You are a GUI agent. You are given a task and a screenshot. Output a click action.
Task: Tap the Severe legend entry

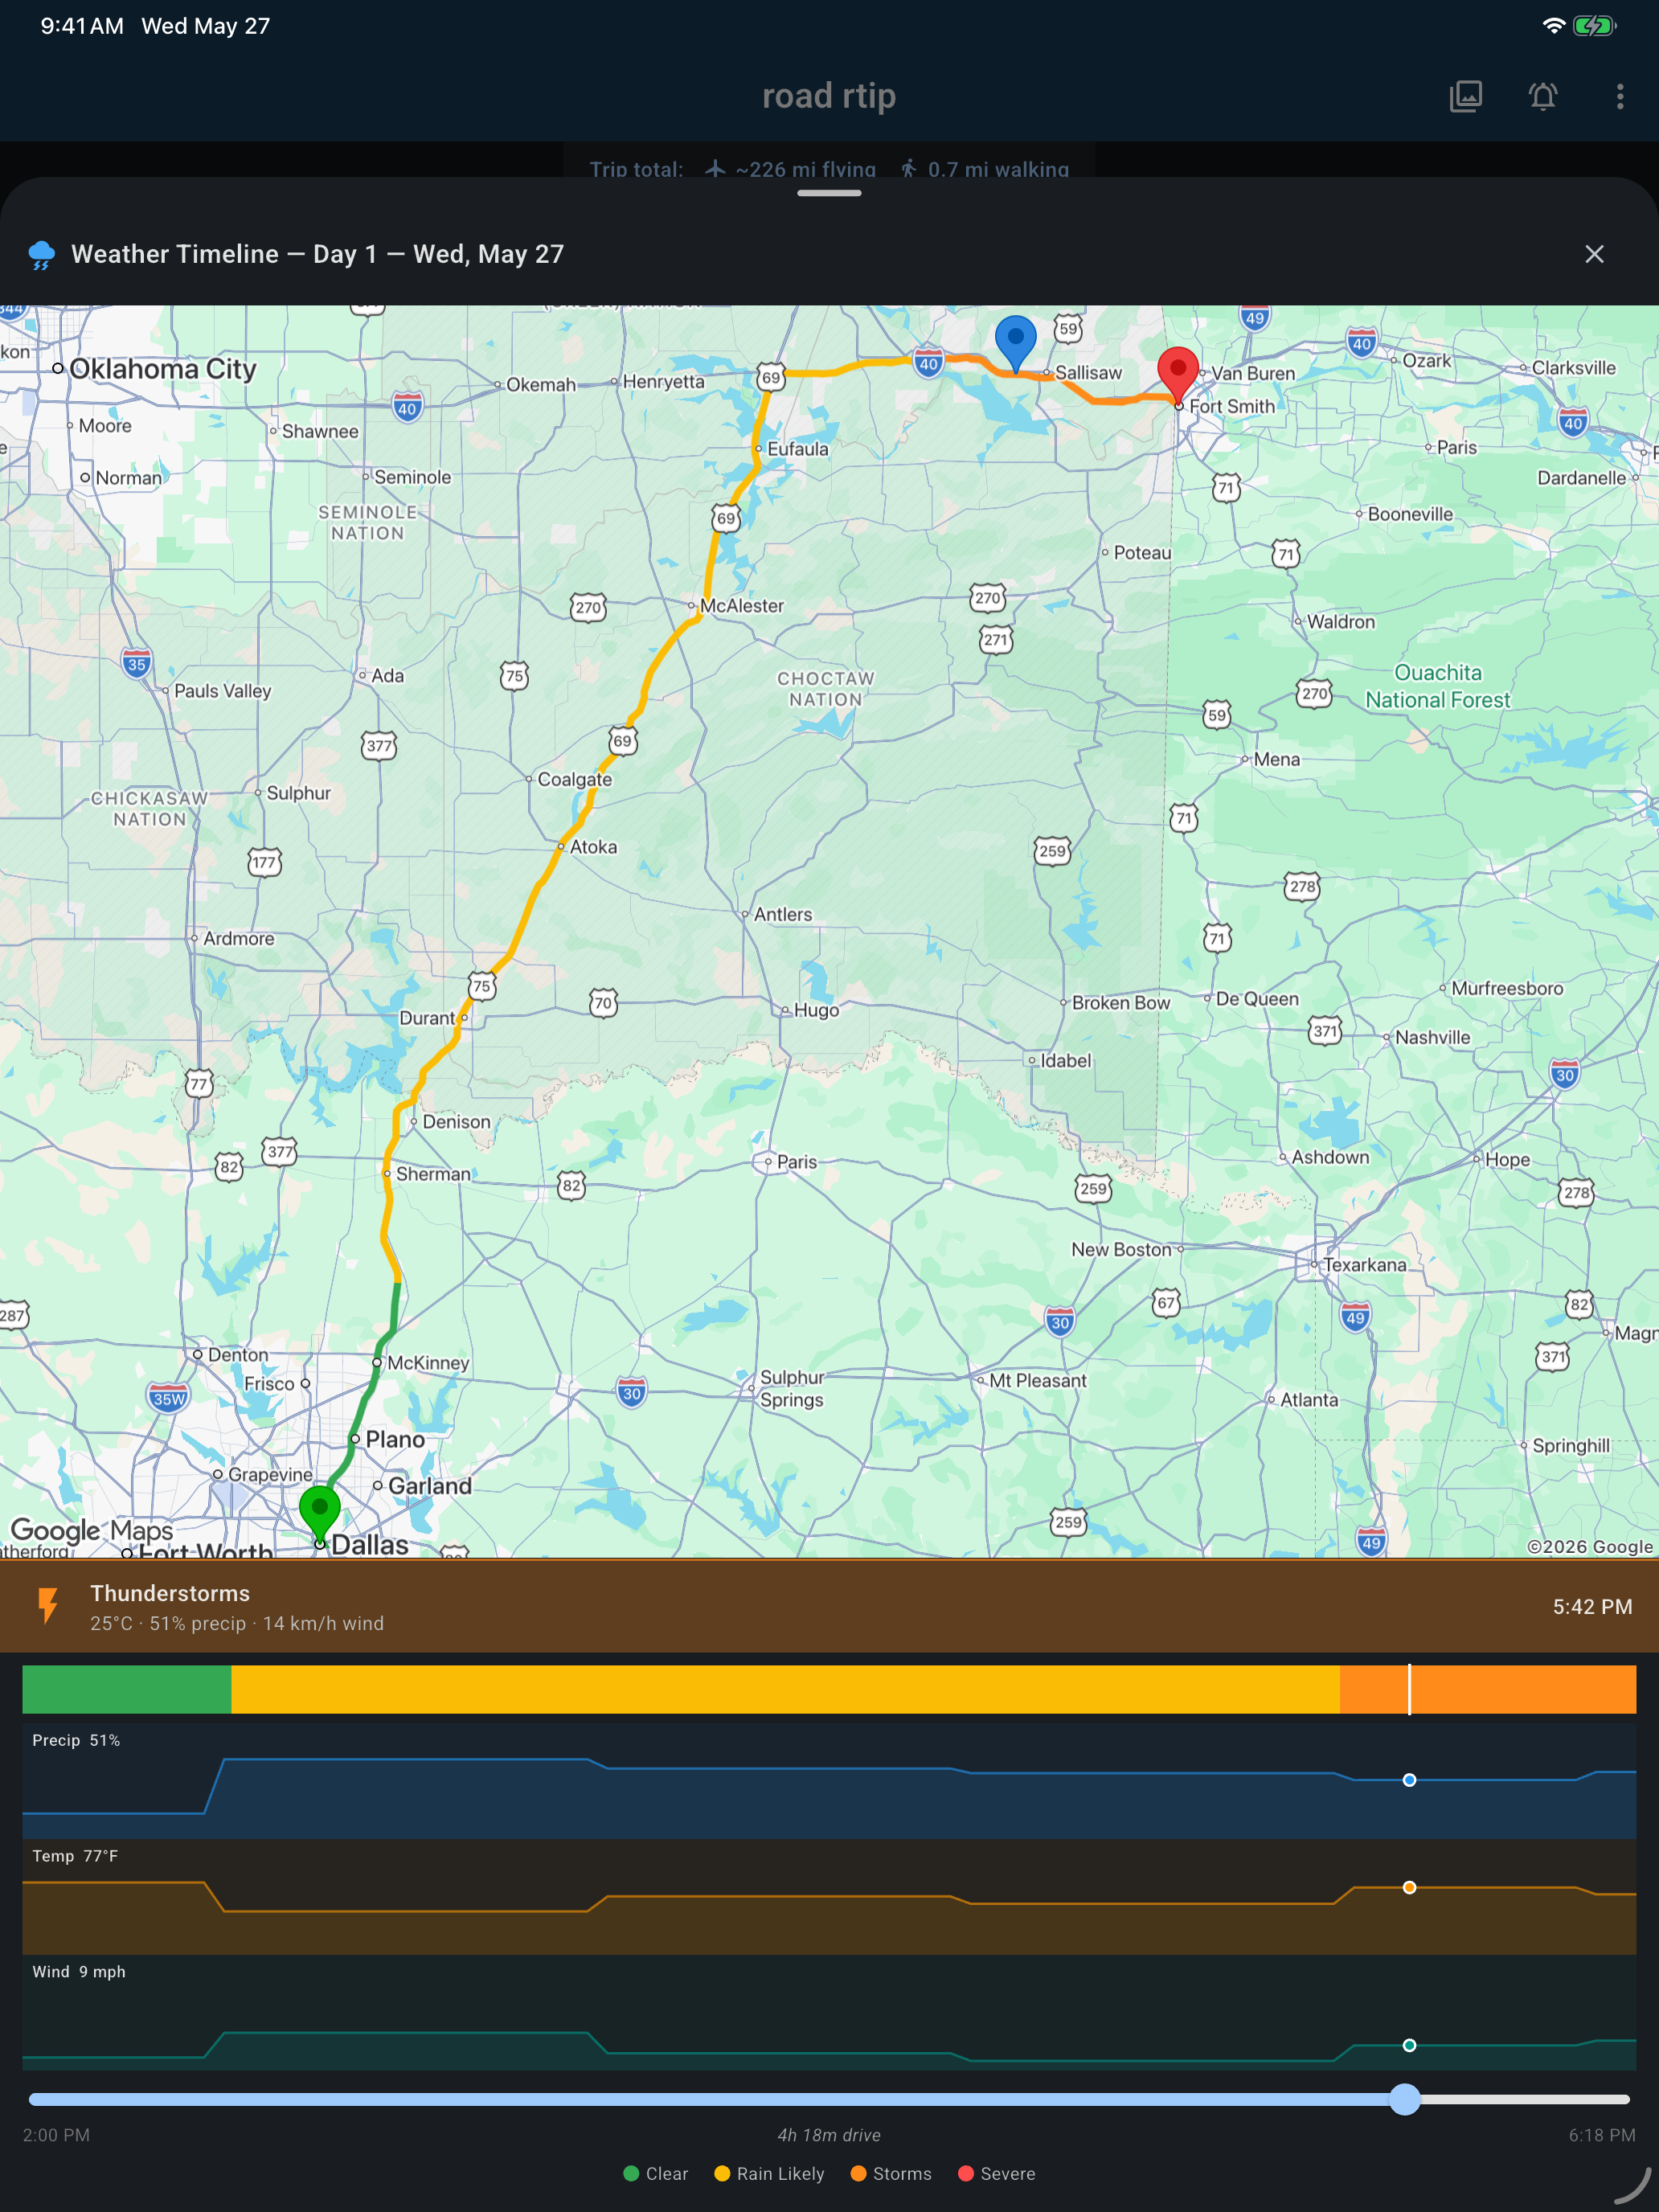997,2174
